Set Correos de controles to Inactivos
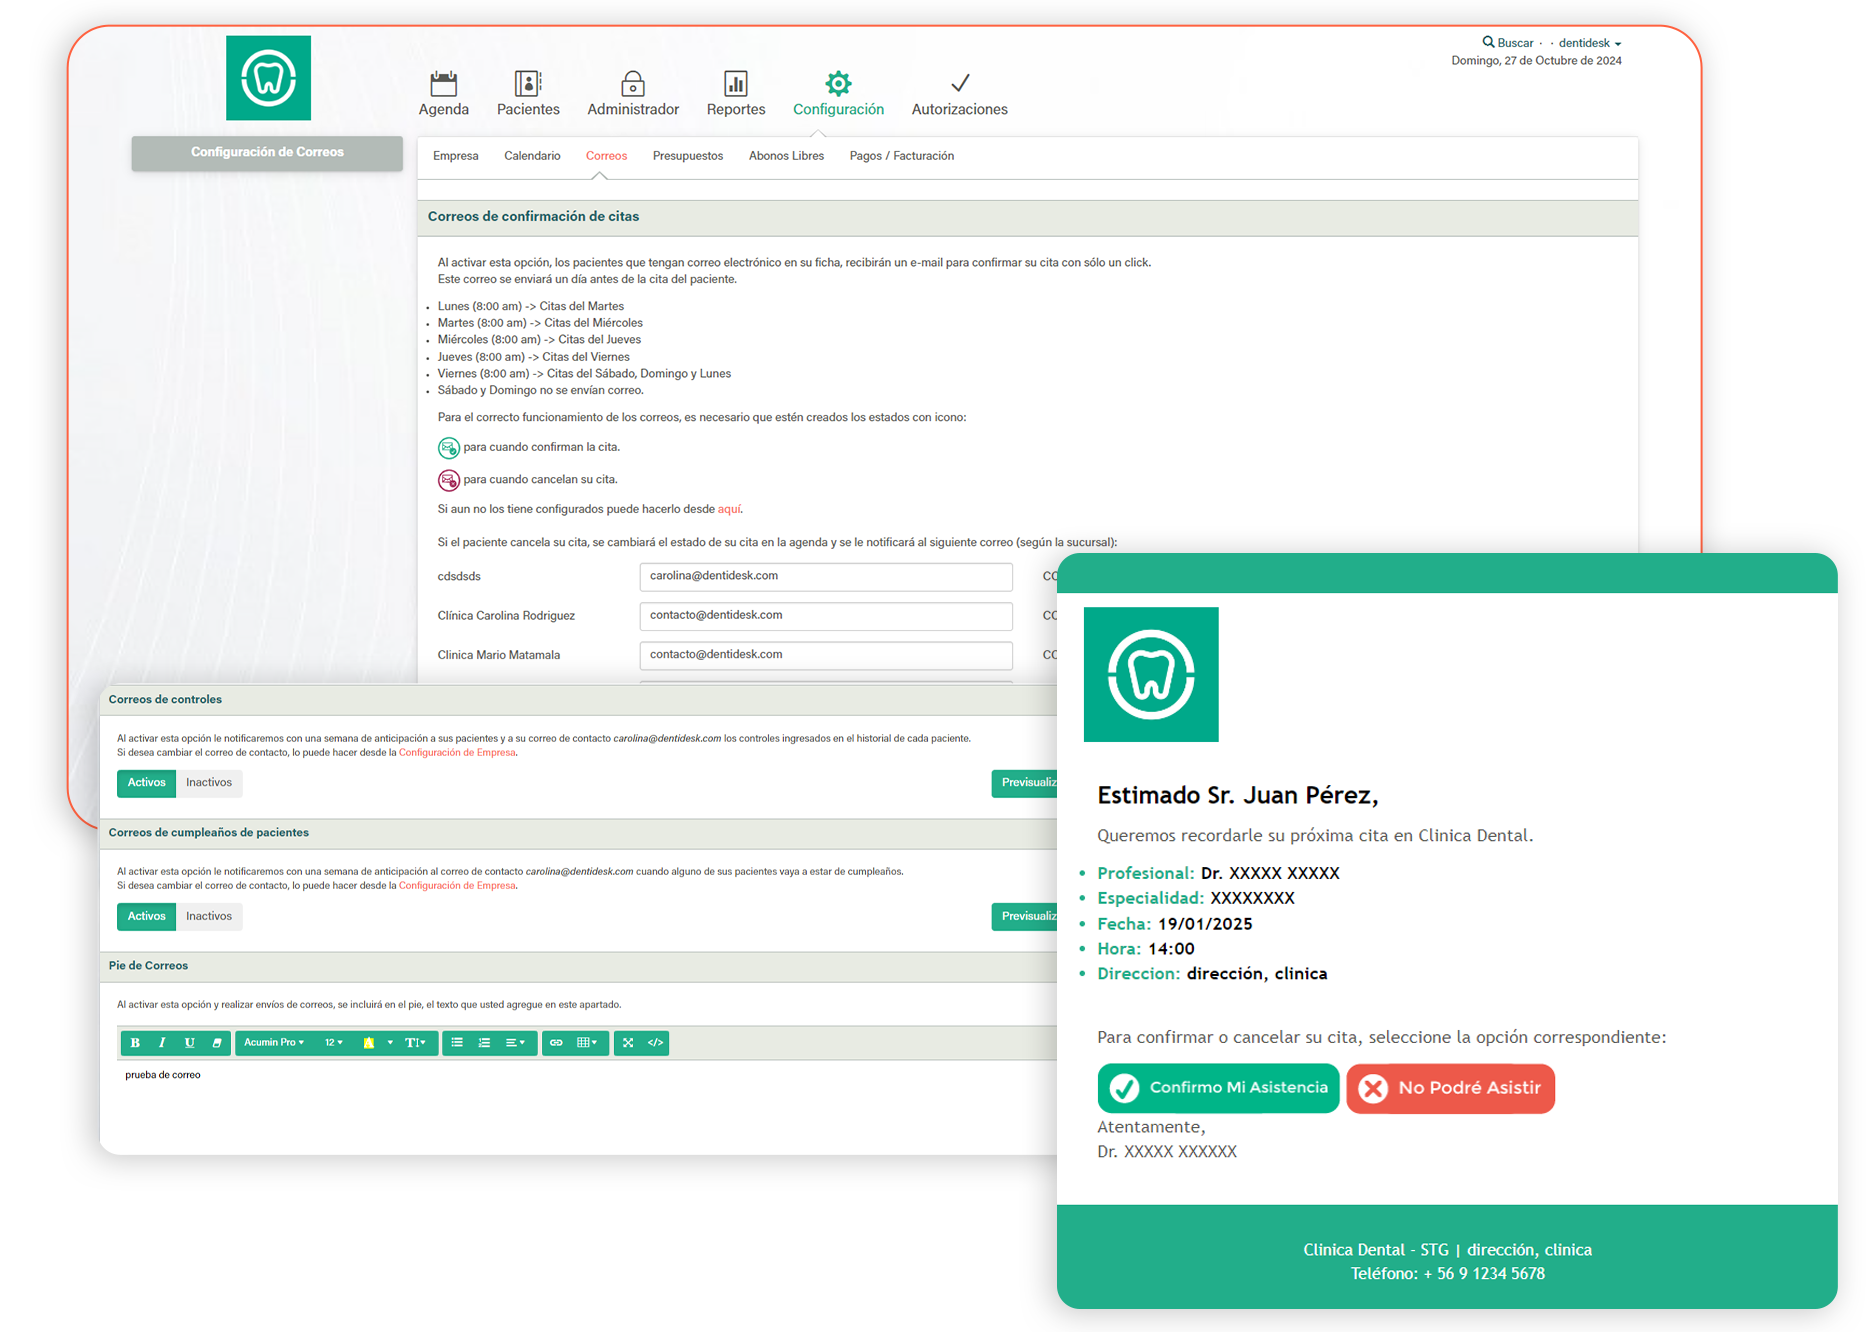 (x=209, y=783)
